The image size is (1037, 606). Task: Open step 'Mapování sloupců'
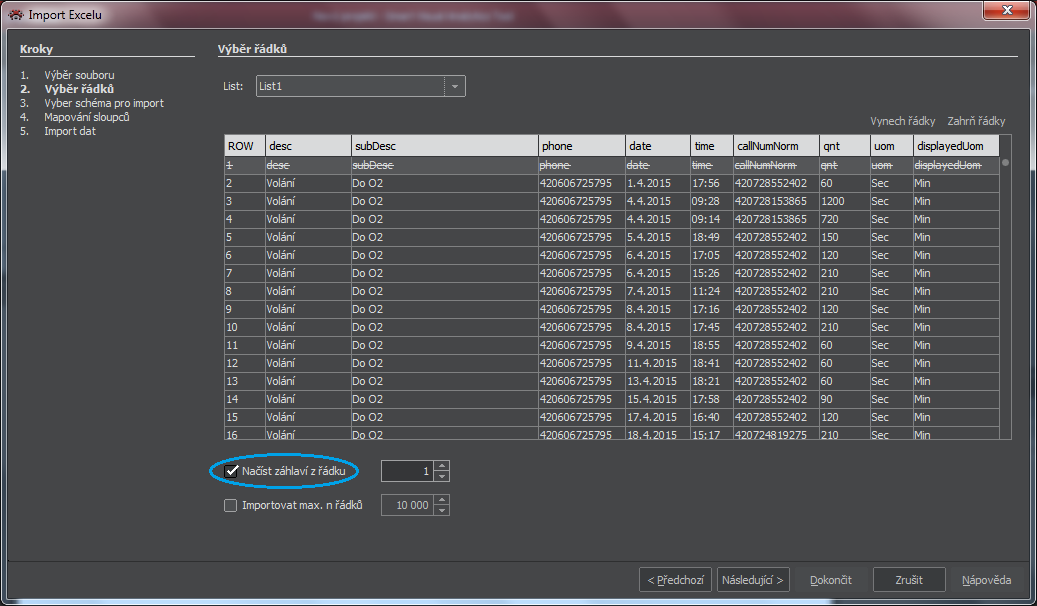(x=89, y=116)
